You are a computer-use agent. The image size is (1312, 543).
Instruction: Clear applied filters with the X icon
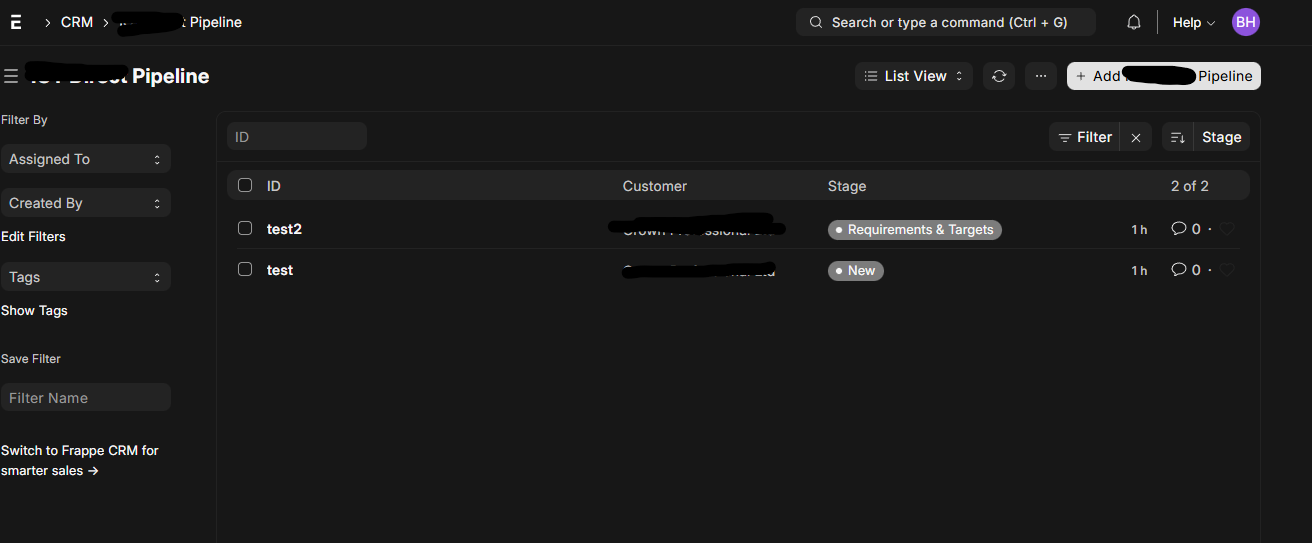[1136, 138]
